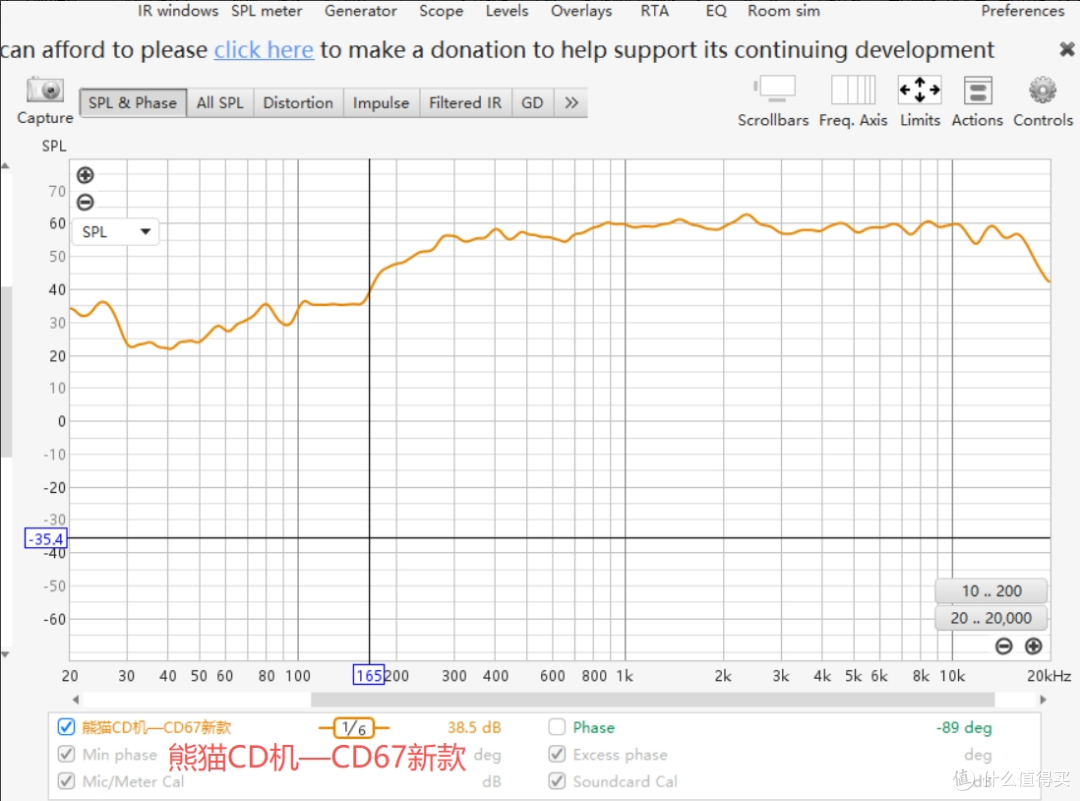
Task: Switch to the Distortion tab
Action: pyautogui.click(x=298, y=103)
